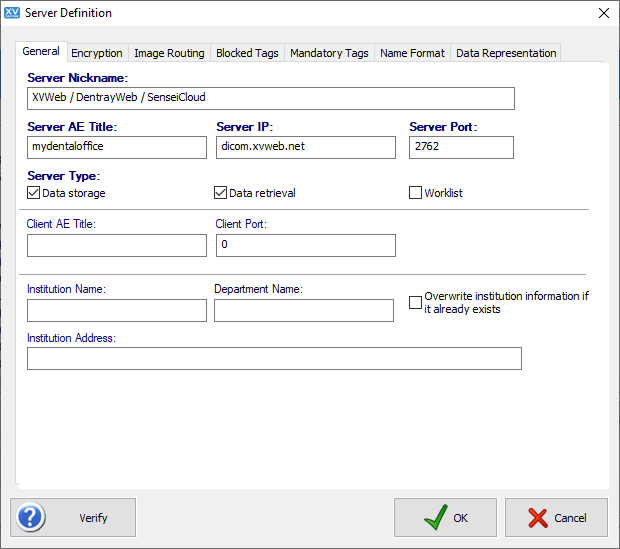
Task: Confirm with the OK button
Action: (445, 517)
